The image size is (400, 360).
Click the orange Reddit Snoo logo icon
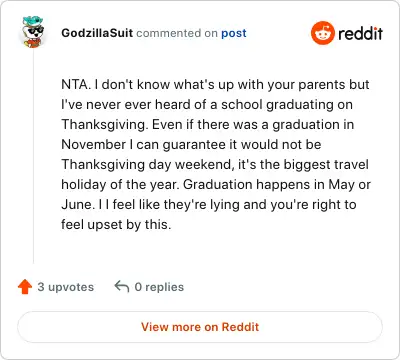(323, 33)
